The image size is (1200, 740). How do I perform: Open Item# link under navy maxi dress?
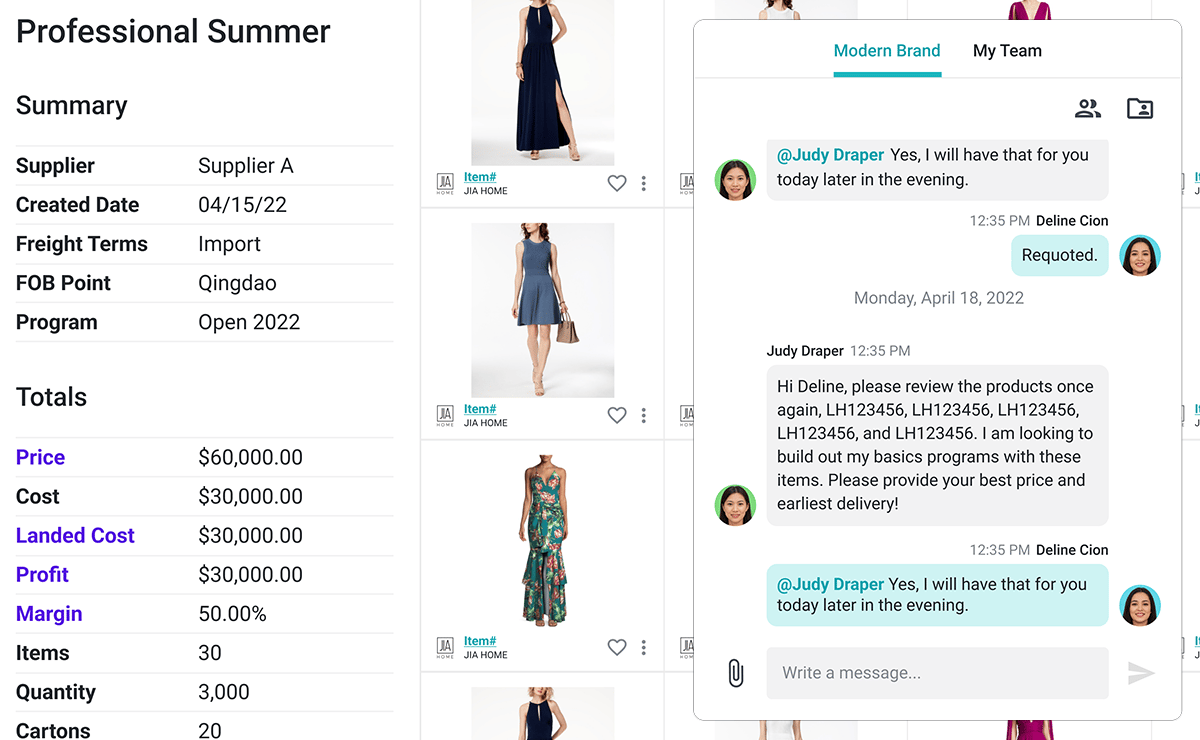pyautogui.click(x=480, y=177)
